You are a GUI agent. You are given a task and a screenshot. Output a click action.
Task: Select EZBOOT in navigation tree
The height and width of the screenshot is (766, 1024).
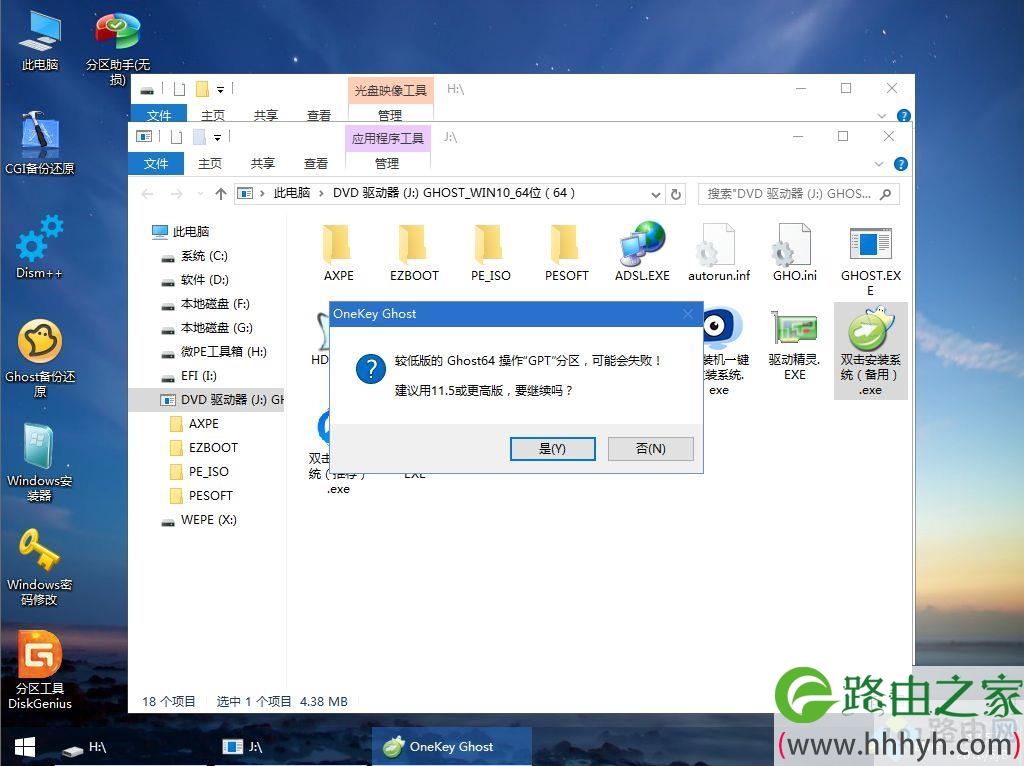click(x=203, y=447)
